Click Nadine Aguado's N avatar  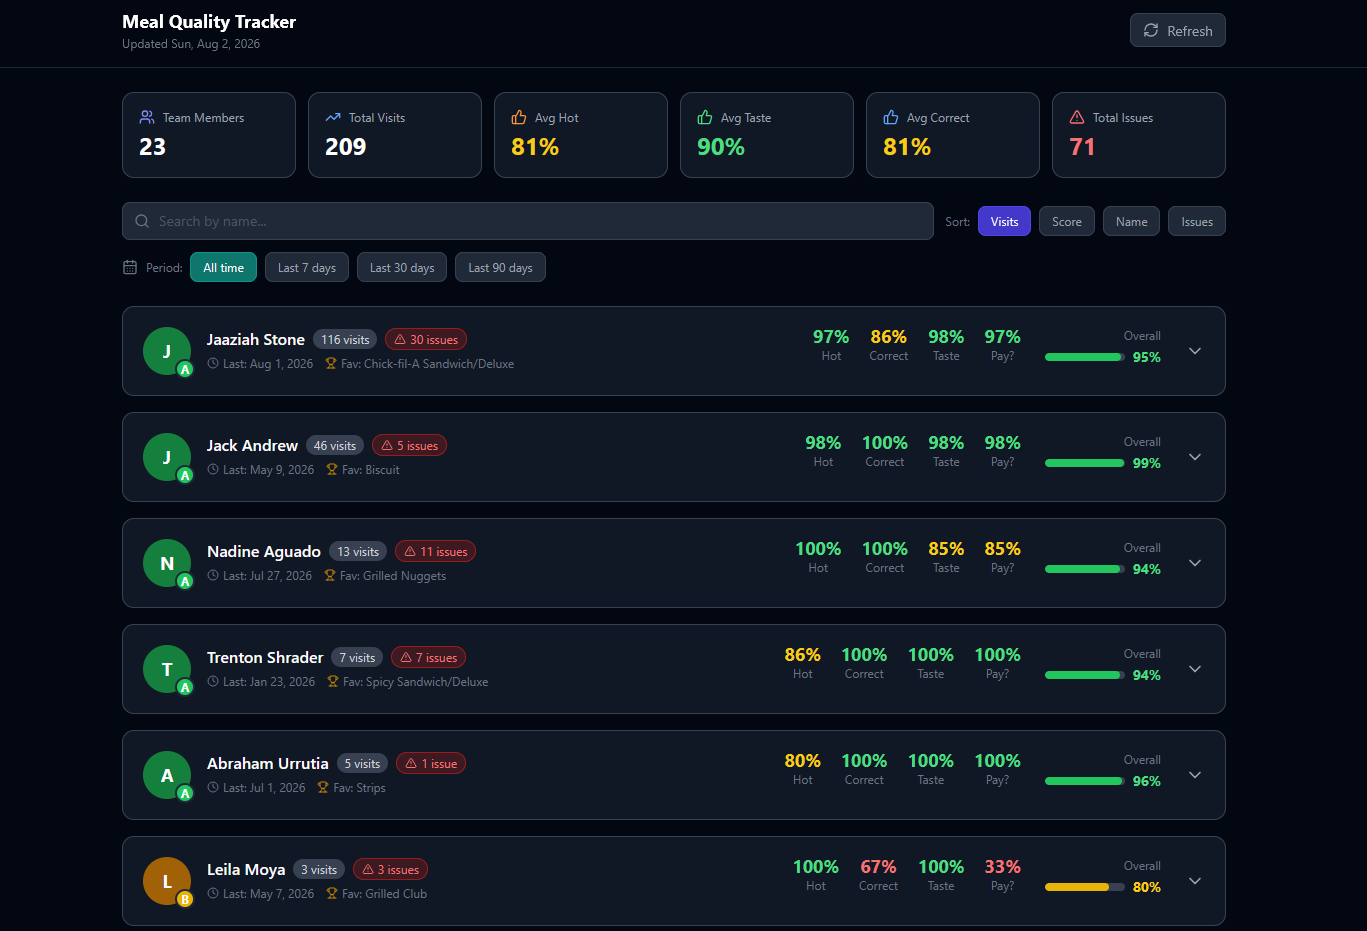pyautogui.click(x=167, y=563)
